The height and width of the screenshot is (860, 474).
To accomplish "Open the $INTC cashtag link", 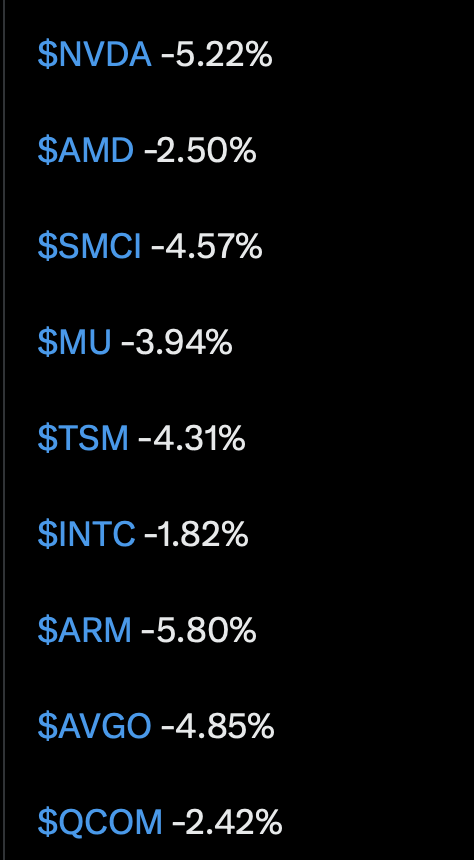I will (86, 534).
